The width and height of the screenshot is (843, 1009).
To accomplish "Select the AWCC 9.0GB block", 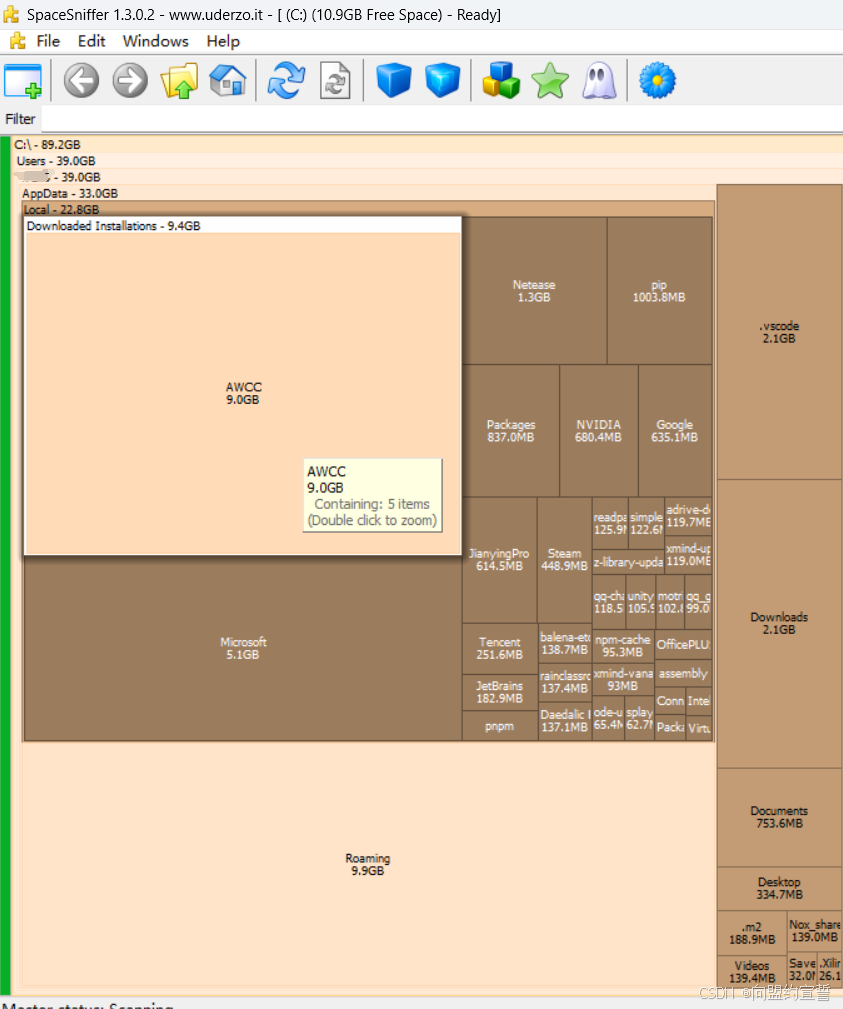I will click(x=243, y=393).
